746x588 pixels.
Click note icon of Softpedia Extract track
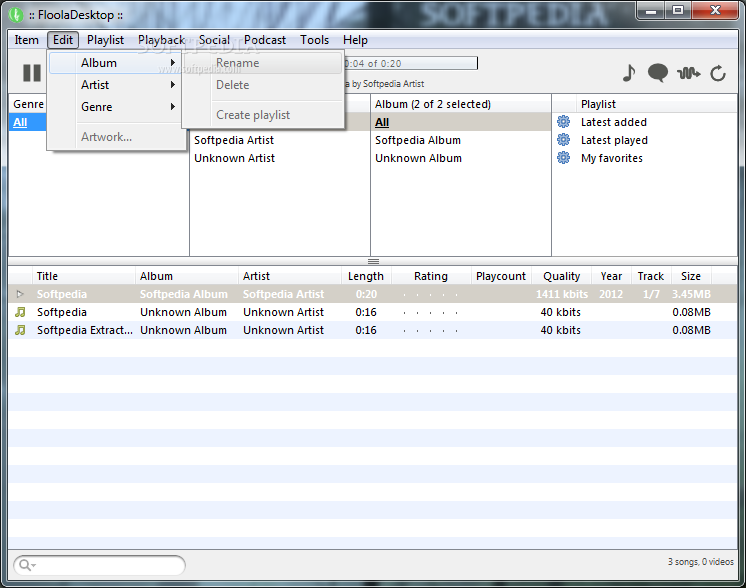(20, 330)
